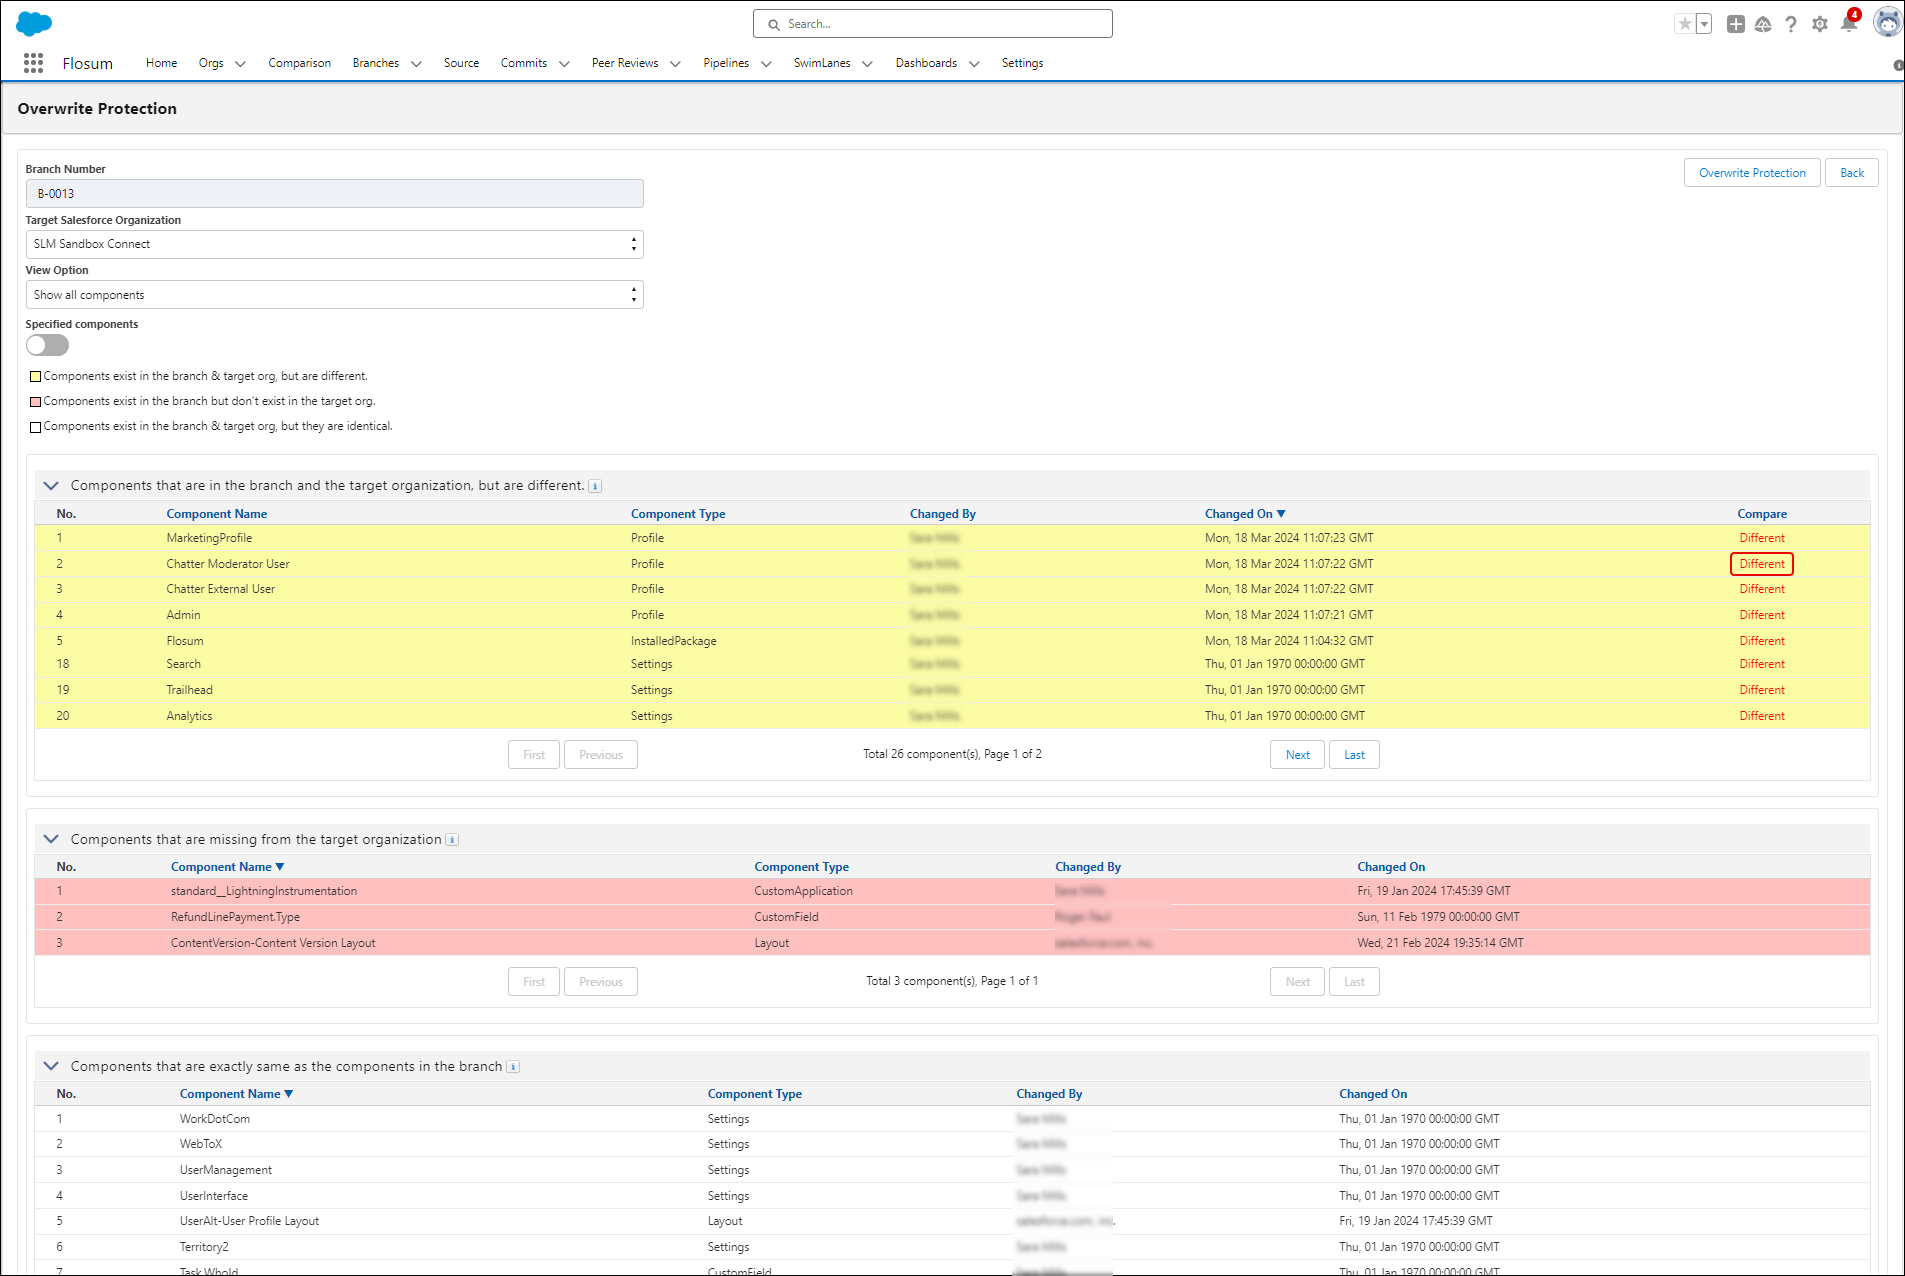
Task: Click sort arrow on missing-components Component Name
Action: click(x=280, y=867)
